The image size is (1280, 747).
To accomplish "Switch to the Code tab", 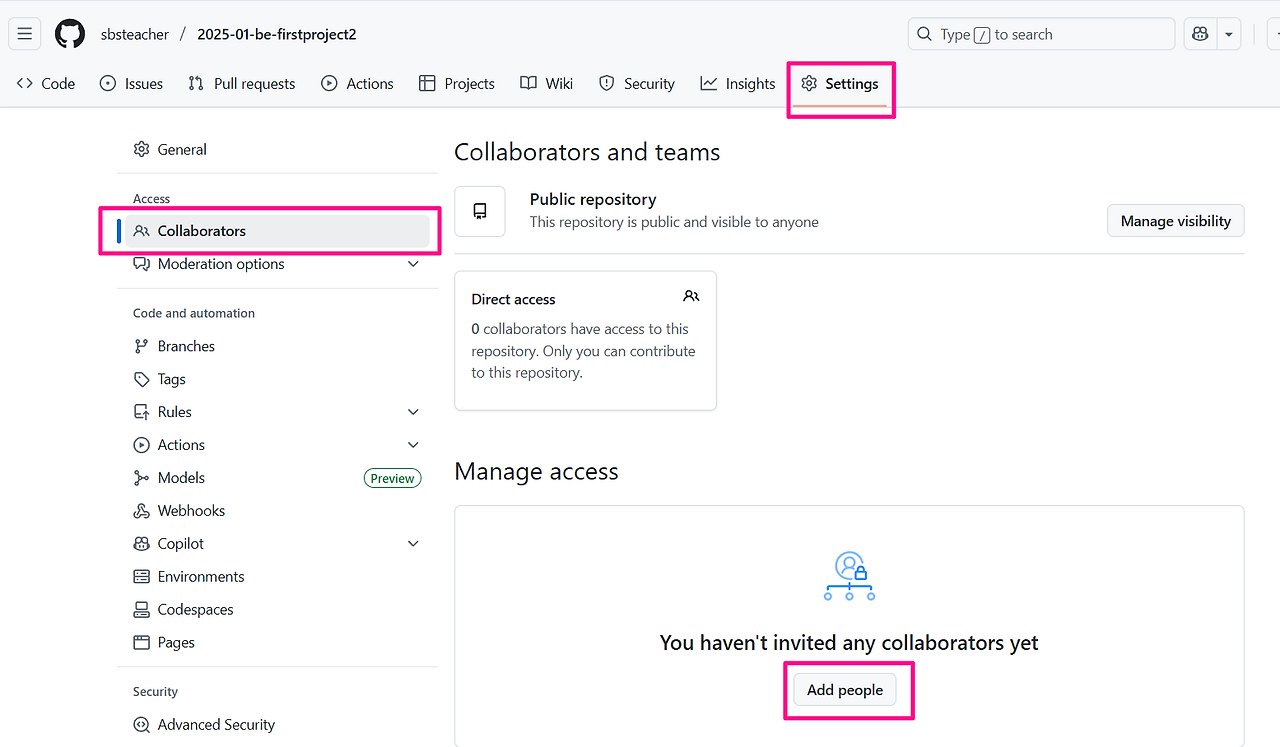I will pyautogui.click(x=46, y=84).
